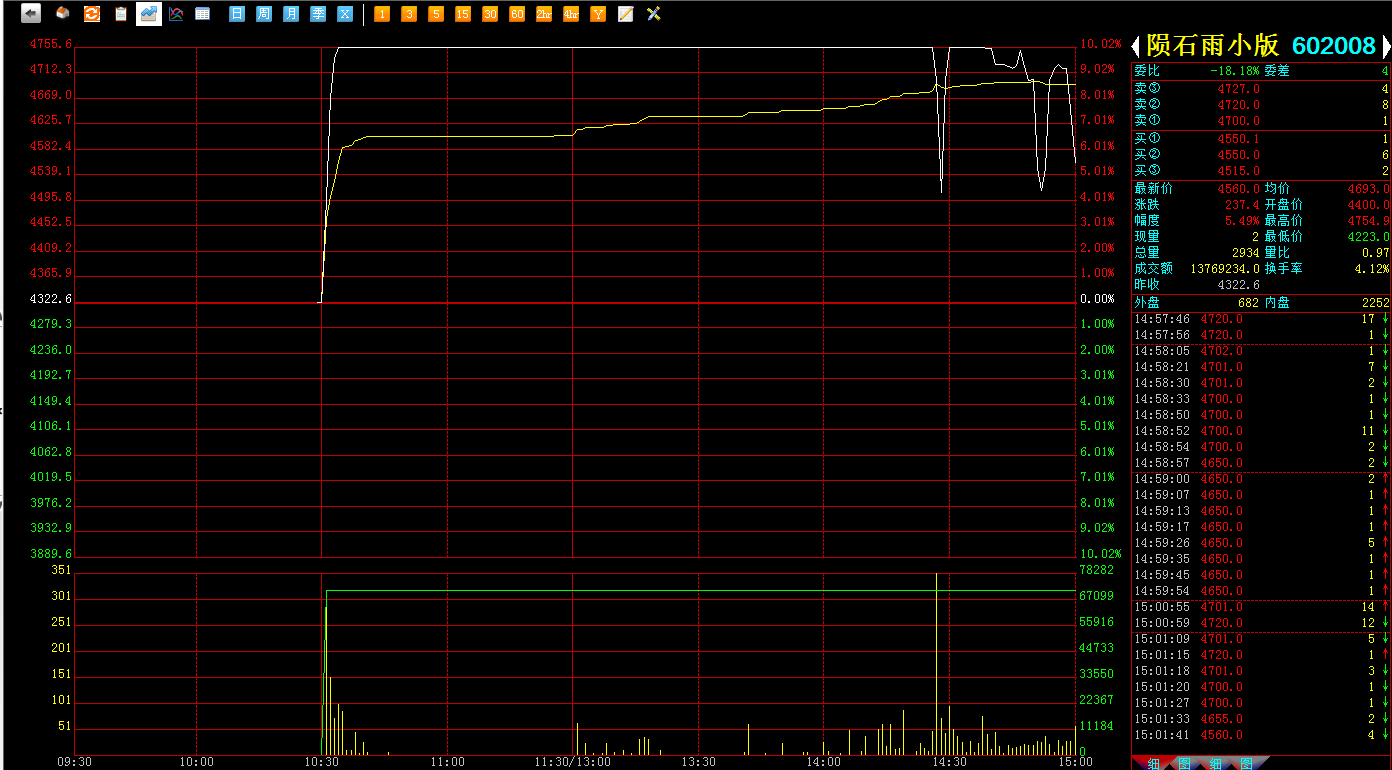Select the 60-minute period button
This screenshot has width=1392, height=770.
click(x=517, y=14)
